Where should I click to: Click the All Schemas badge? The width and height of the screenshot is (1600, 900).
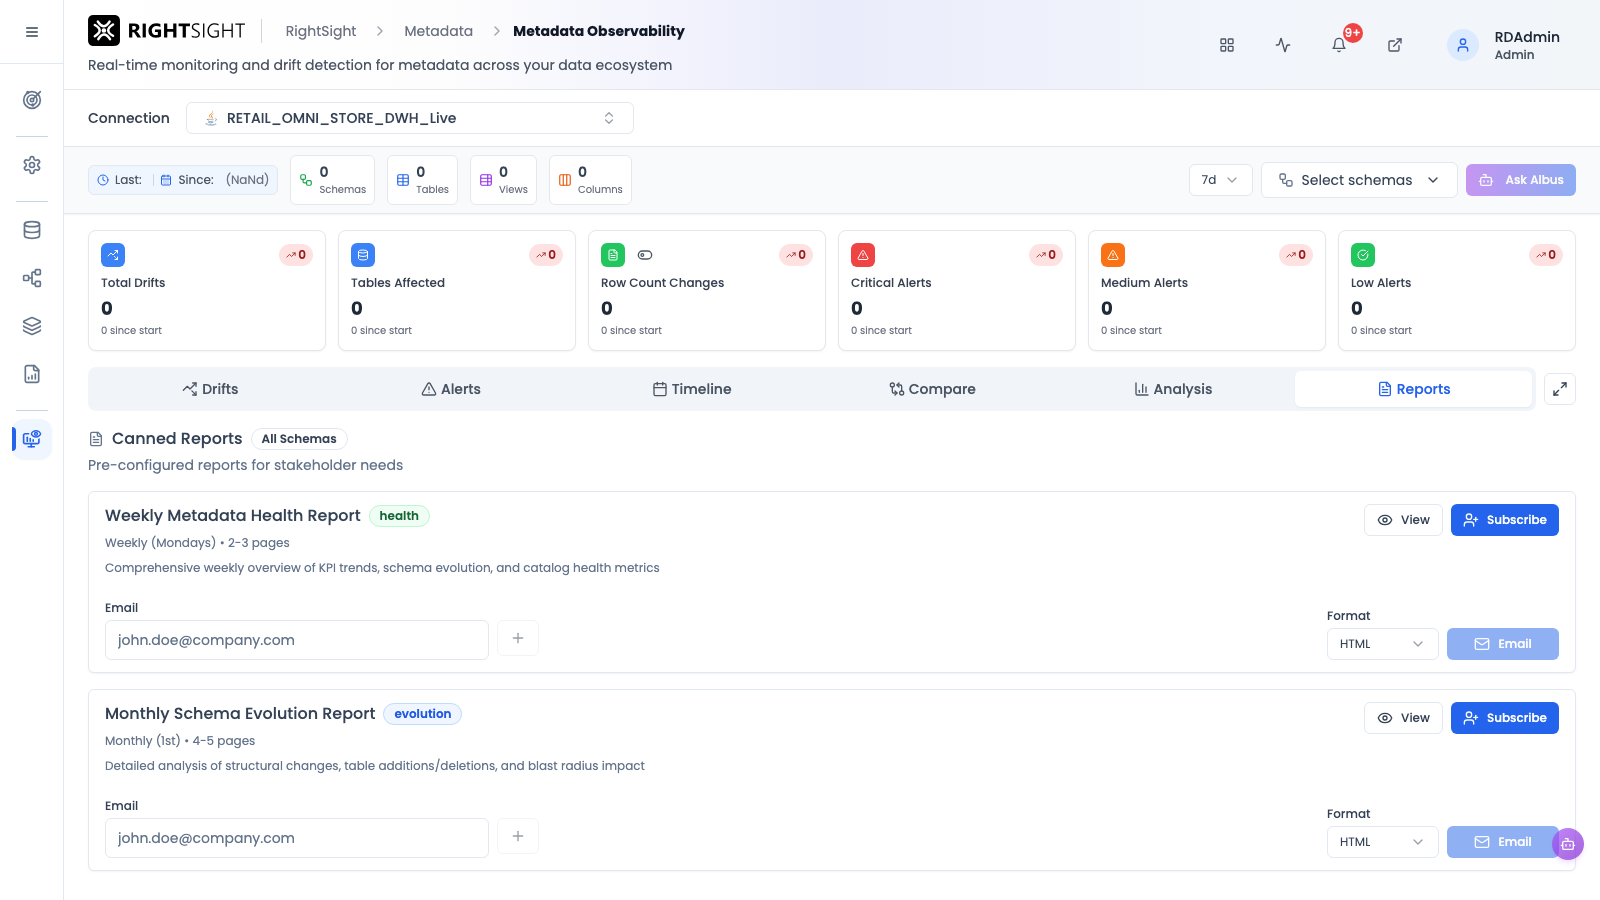tap(299, 439)
